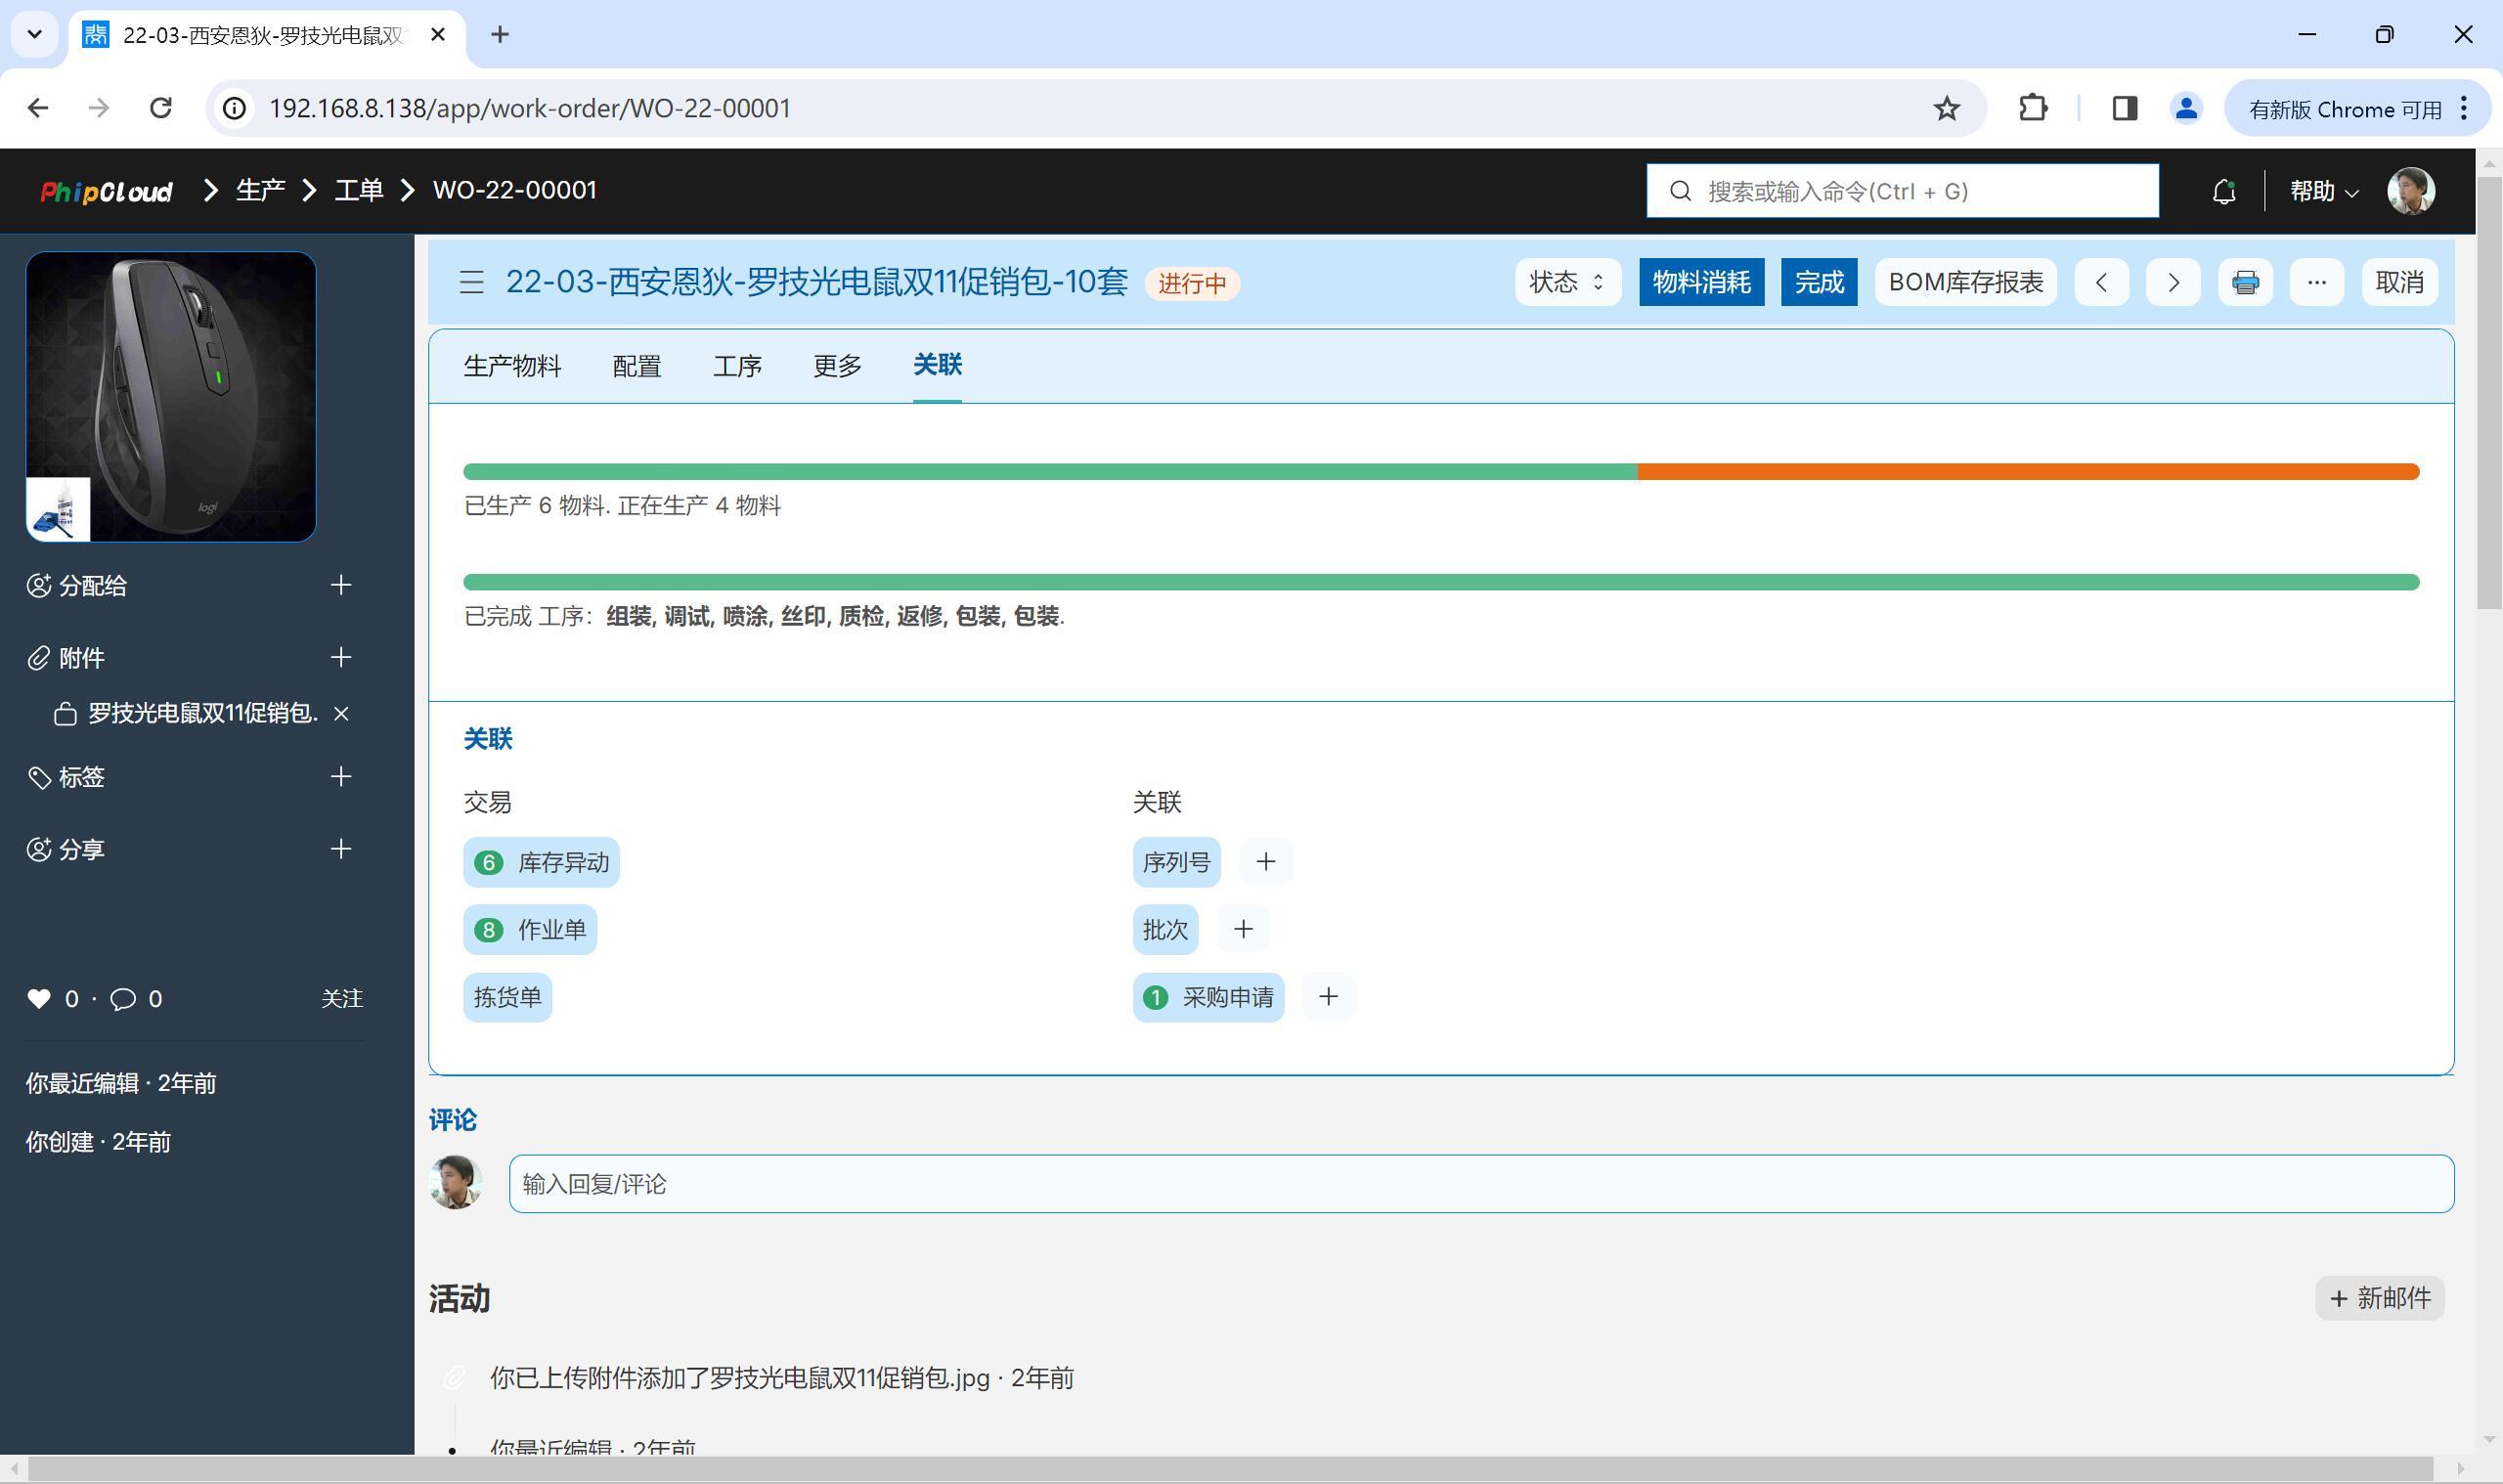
Task: View site information icon in address bar
Action: coord(234,108)
